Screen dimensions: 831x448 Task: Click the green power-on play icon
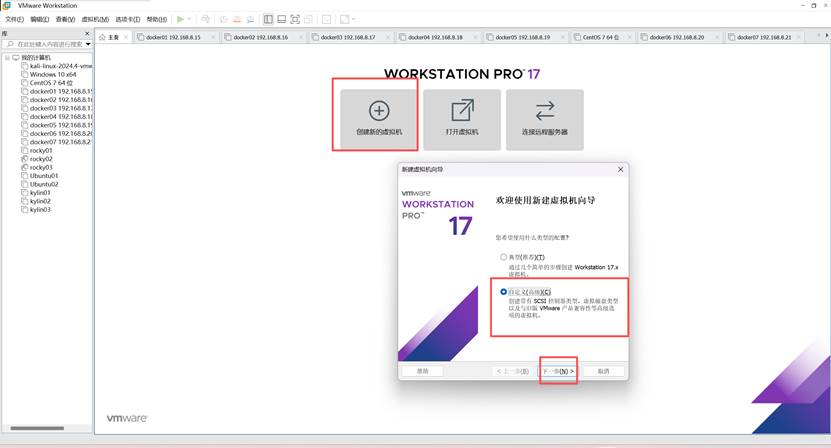(181, 19)
